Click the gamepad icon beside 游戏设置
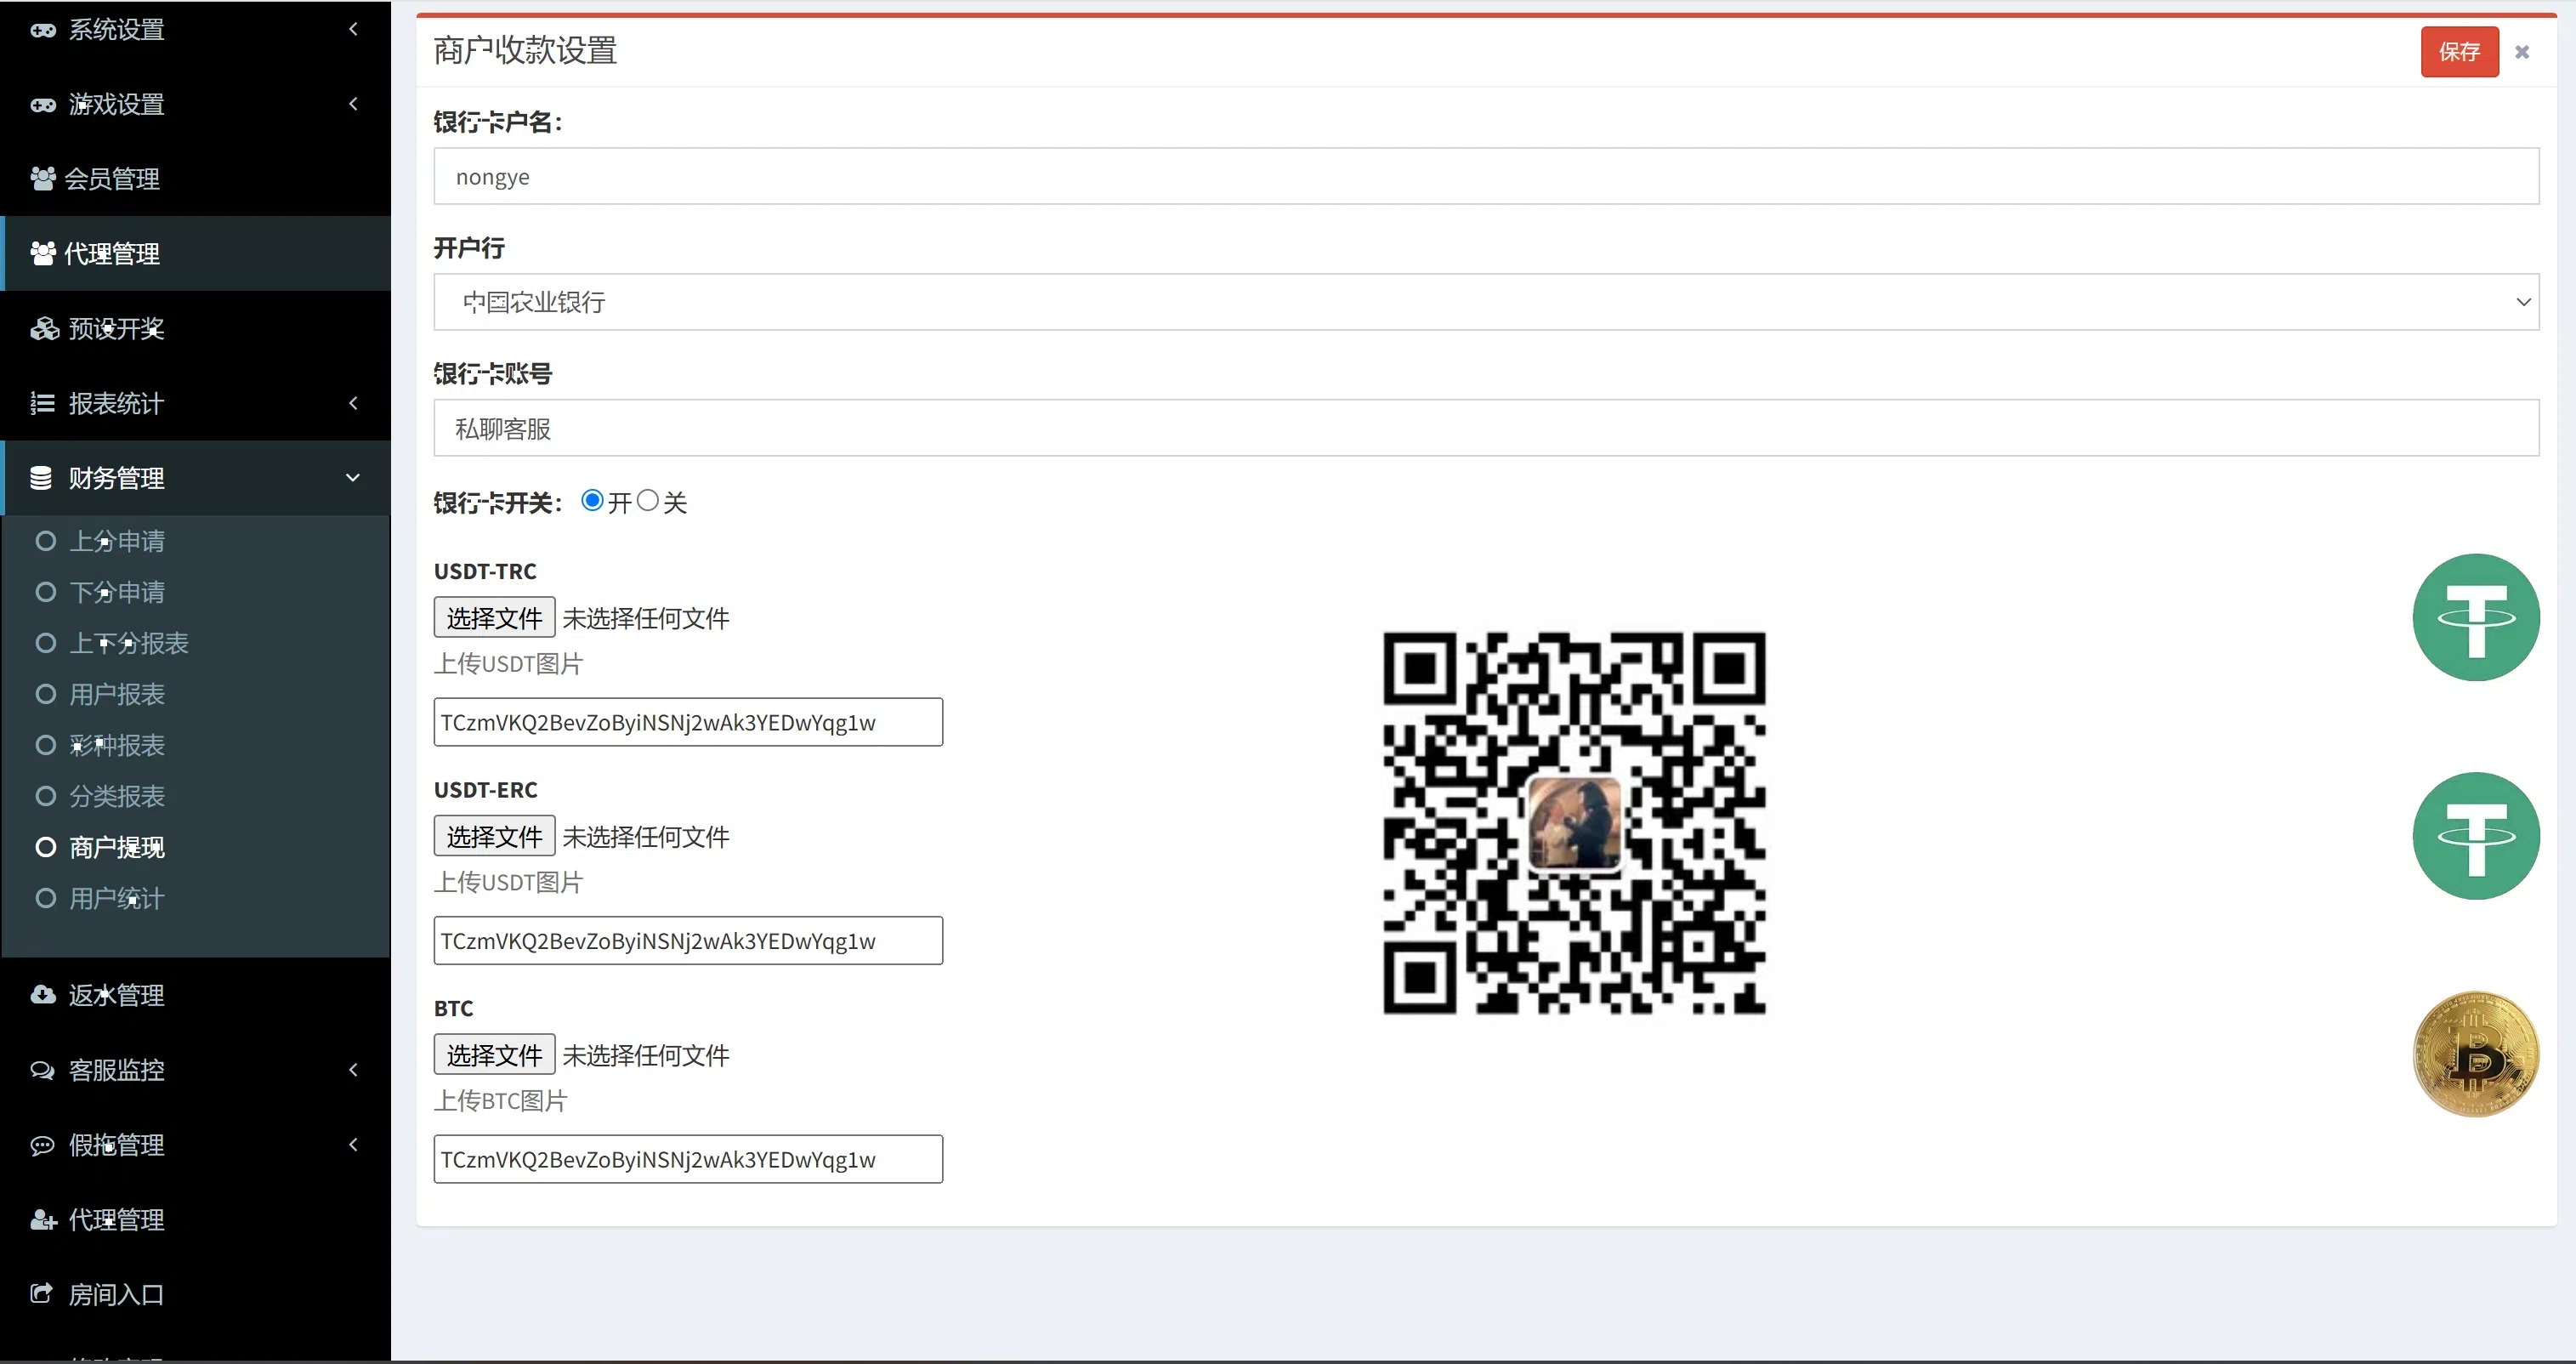Image resolution: width=2576 pixels, height=1364 pixels. pos(43,105)
